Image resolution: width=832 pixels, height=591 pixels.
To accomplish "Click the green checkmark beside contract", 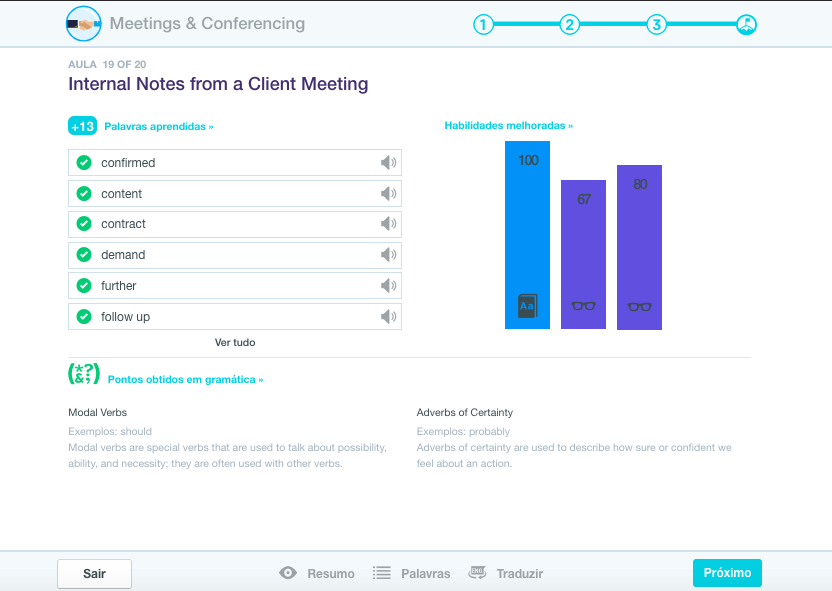I will (84, 224).
